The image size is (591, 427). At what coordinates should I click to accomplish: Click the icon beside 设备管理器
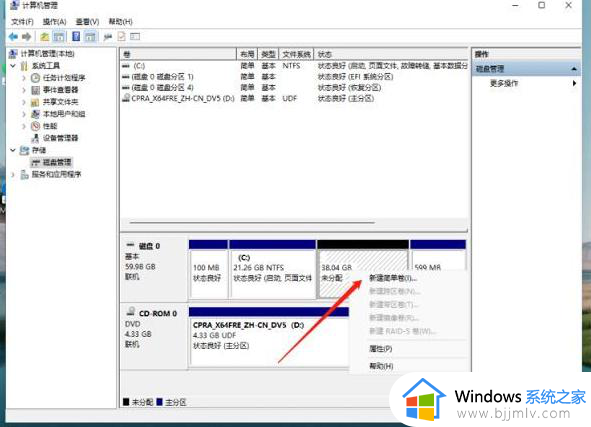click(x=35, y=138)
